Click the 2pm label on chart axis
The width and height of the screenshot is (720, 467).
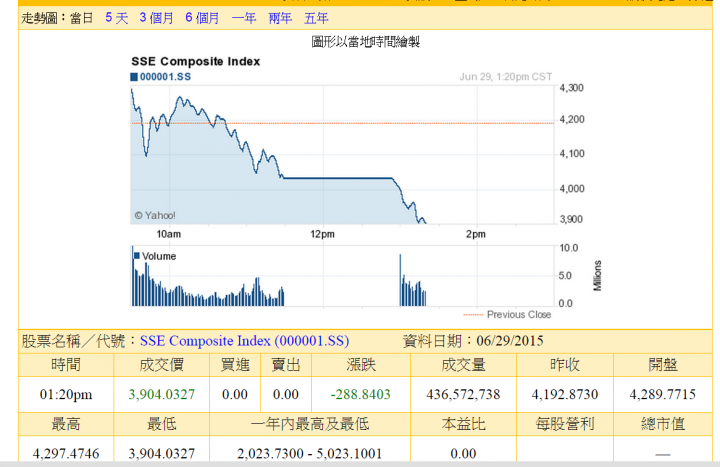click(x=476, y=234)
